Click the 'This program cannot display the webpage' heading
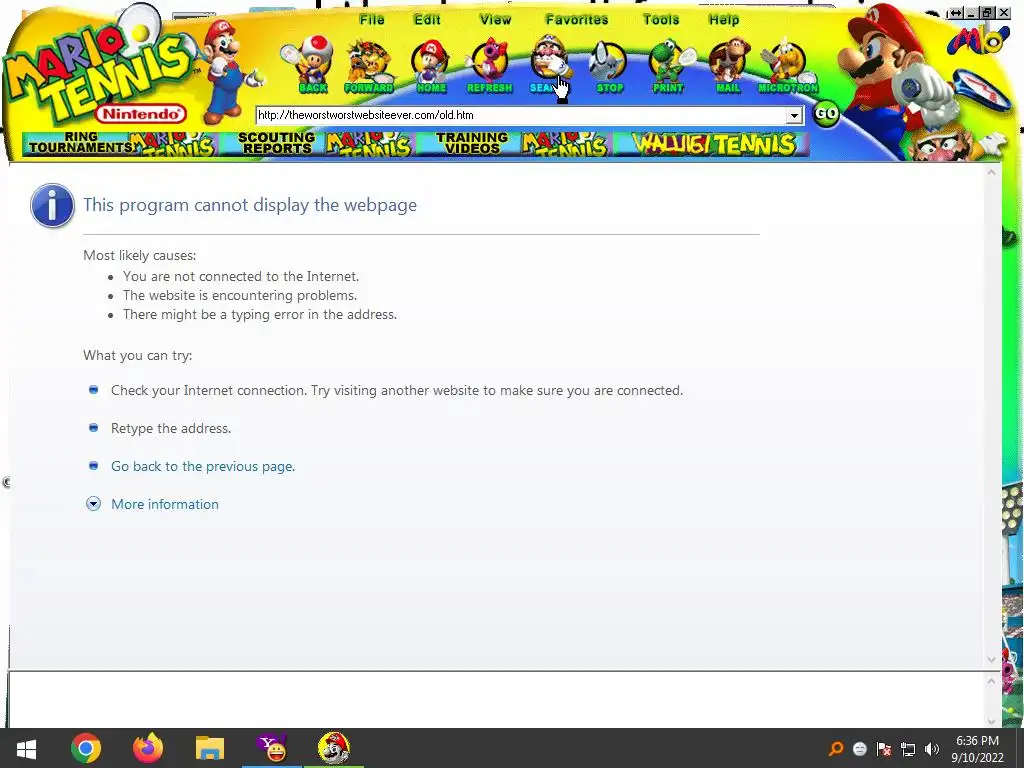 249,205
